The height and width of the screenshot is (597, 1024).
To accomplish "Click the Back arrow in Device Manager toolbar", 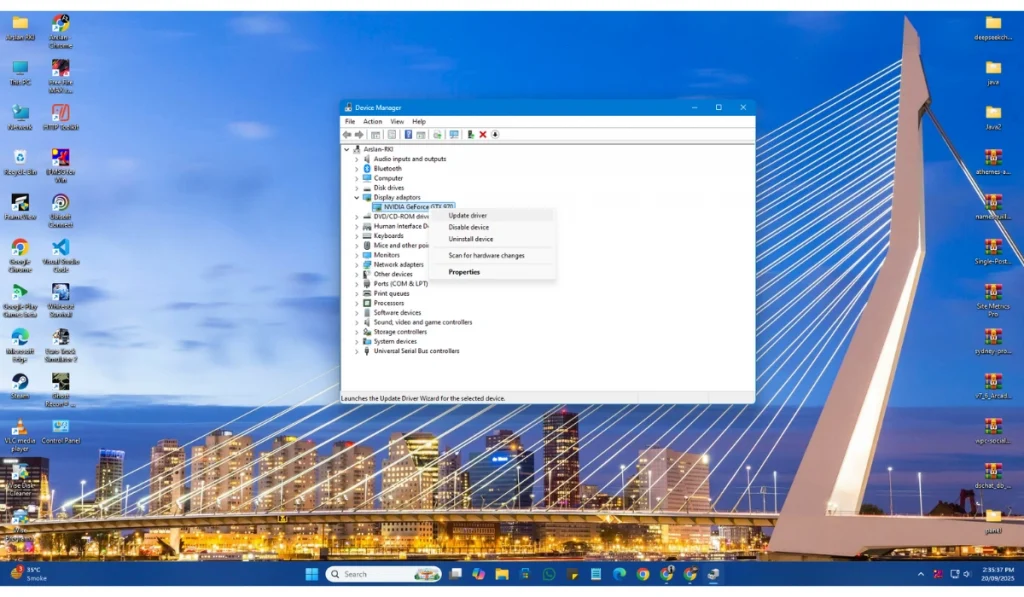I will pos(347,134).
